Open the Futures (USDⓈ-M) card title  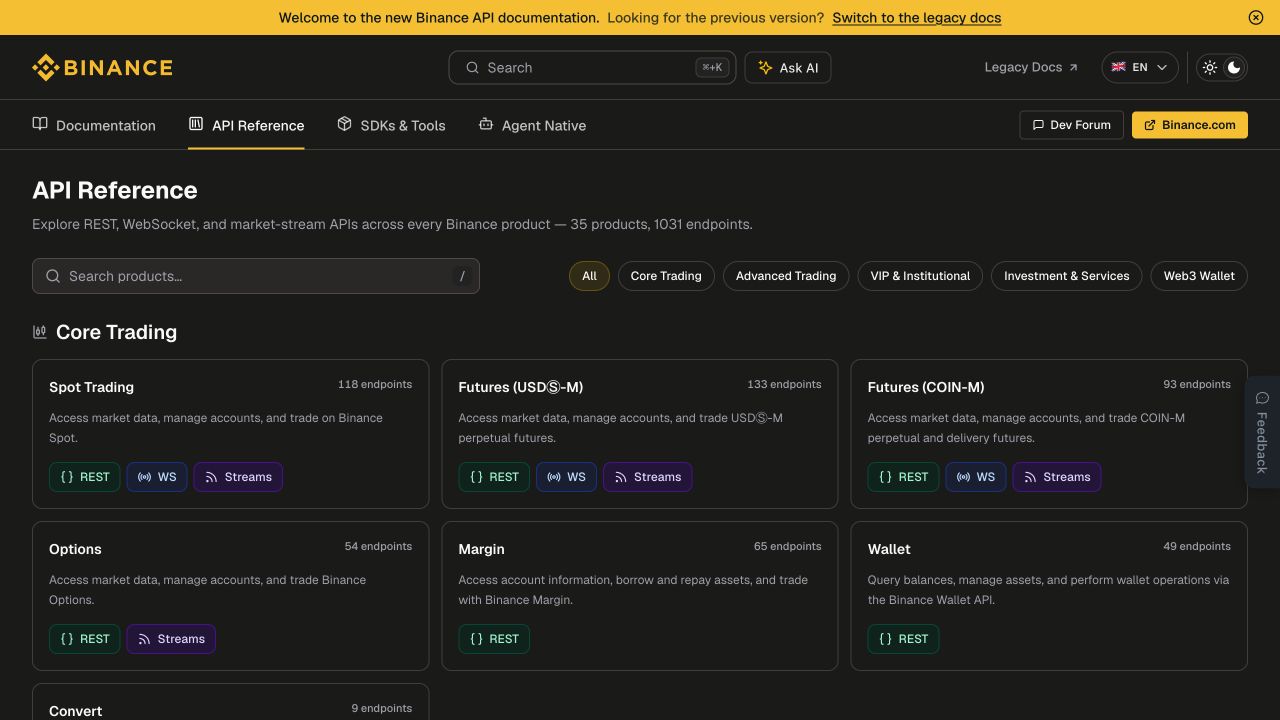pos(520,387)
